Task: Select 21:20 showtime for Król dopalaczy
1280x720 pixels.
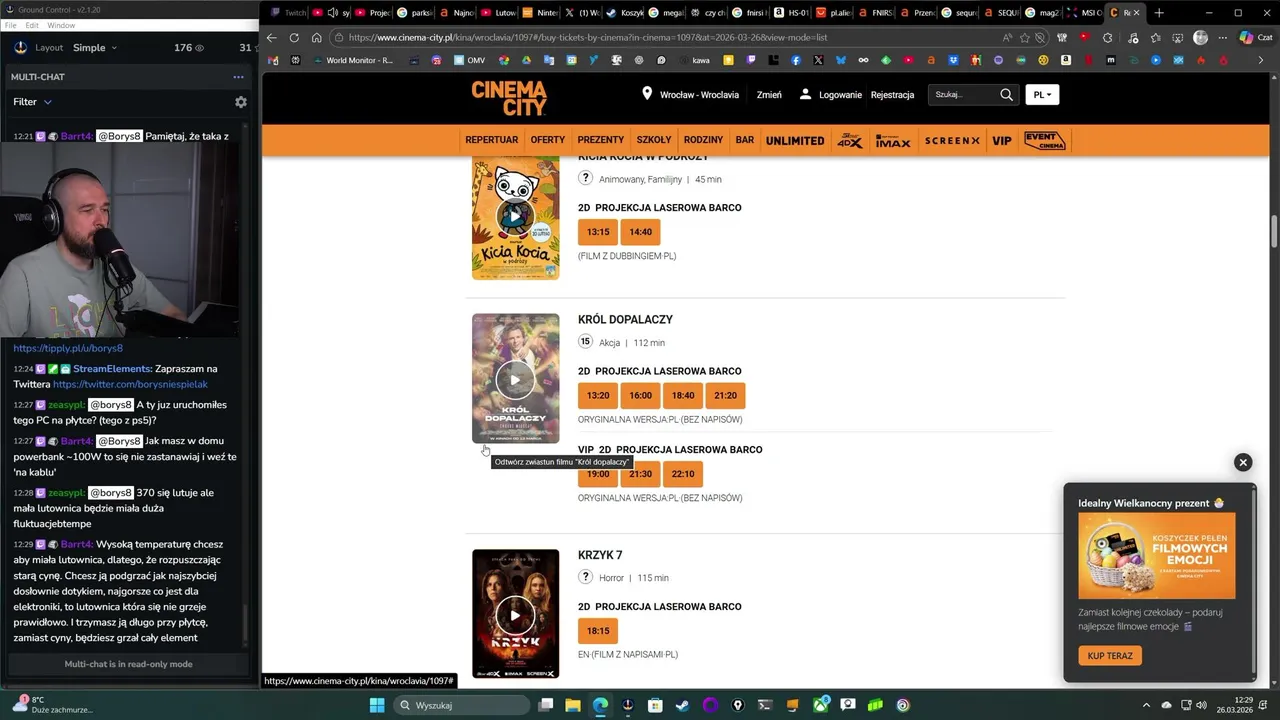Action: click(725, 395)
